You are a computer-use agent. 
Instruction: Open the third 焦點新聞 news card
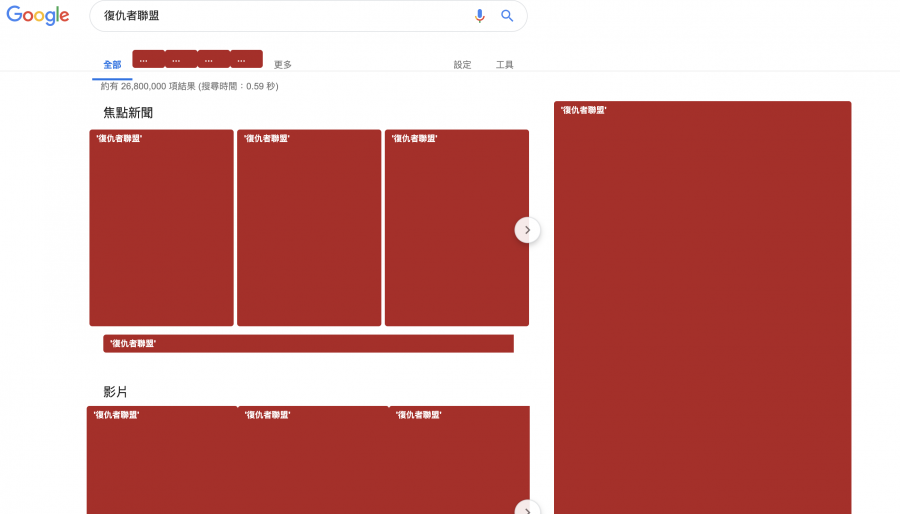456,228
